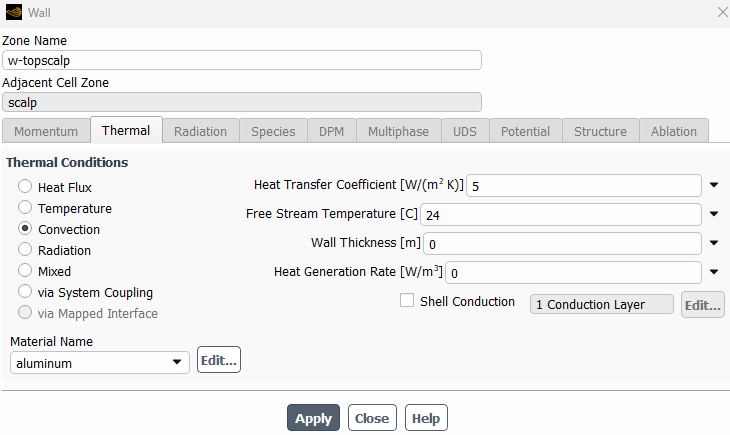Image resolution: width=730 pixels, height=435 pixels.
Task: Open Heat Generation Rate options arrow
Action: click(x=714, y=272)
